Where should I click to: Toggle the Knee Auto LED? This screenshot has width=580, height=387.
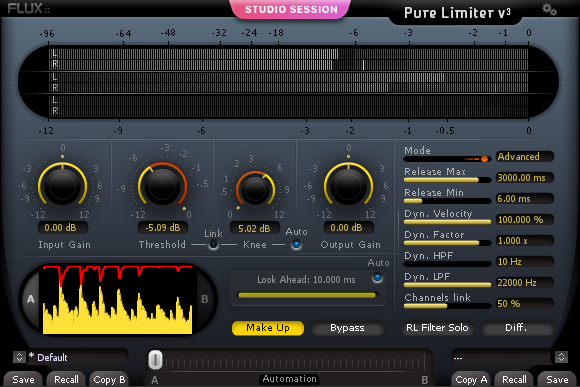tap(296, 245)
